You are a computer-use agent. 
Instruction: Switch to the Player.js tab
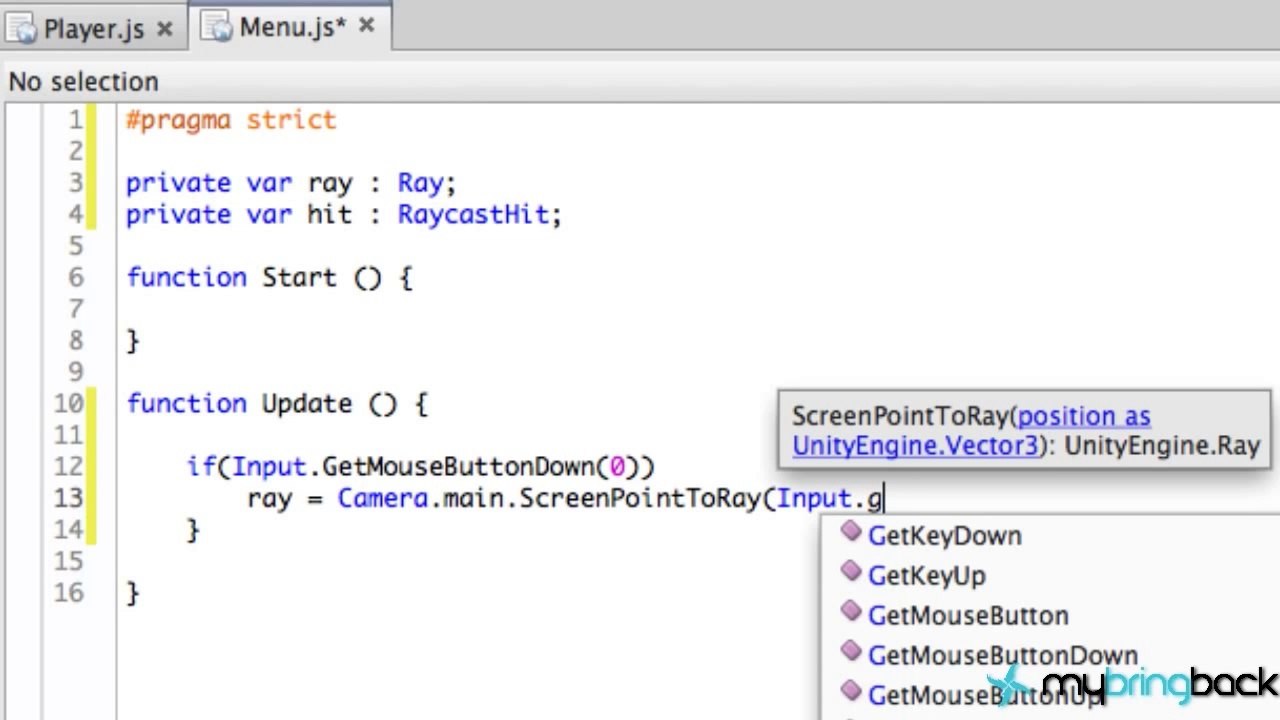pos(94,29)
